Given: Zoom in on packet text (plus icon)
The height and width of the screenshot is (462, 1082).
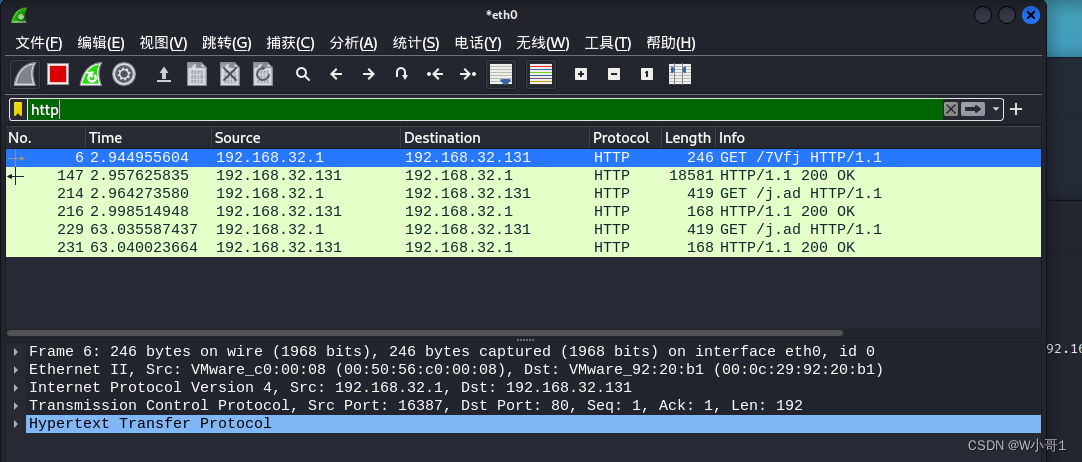Looking at the screenshot, I should [x=581, y=74].
